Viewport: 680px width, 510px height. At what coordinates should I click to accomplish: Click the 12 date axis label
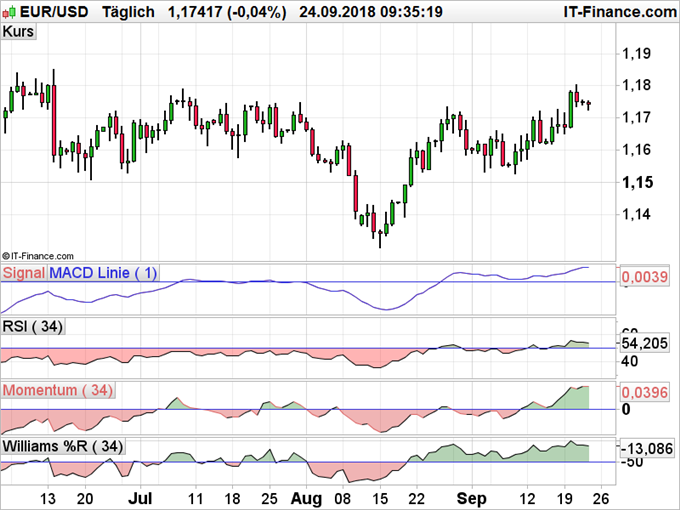[x=527, y=499]
